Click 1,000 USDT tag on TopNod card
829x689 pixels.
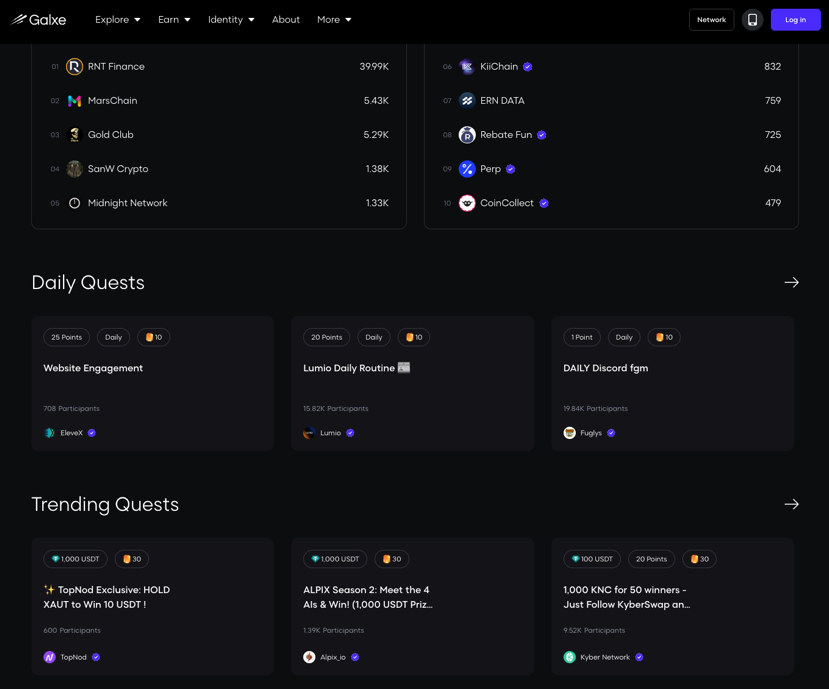[x=75, y=559]
